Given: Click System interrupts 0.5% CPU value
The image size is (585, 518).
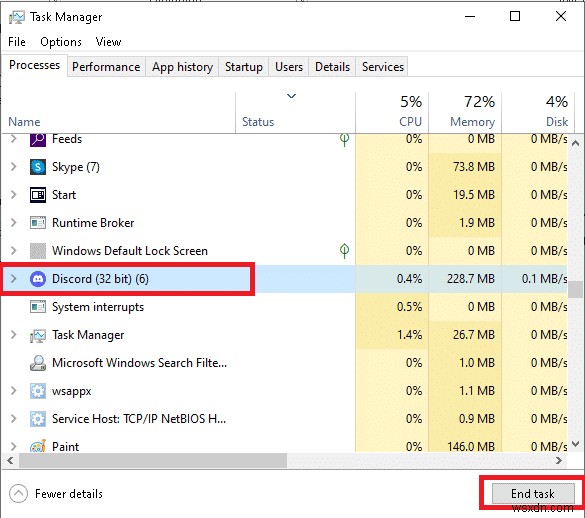Looking at the screenshot, I should coord(410,307).
